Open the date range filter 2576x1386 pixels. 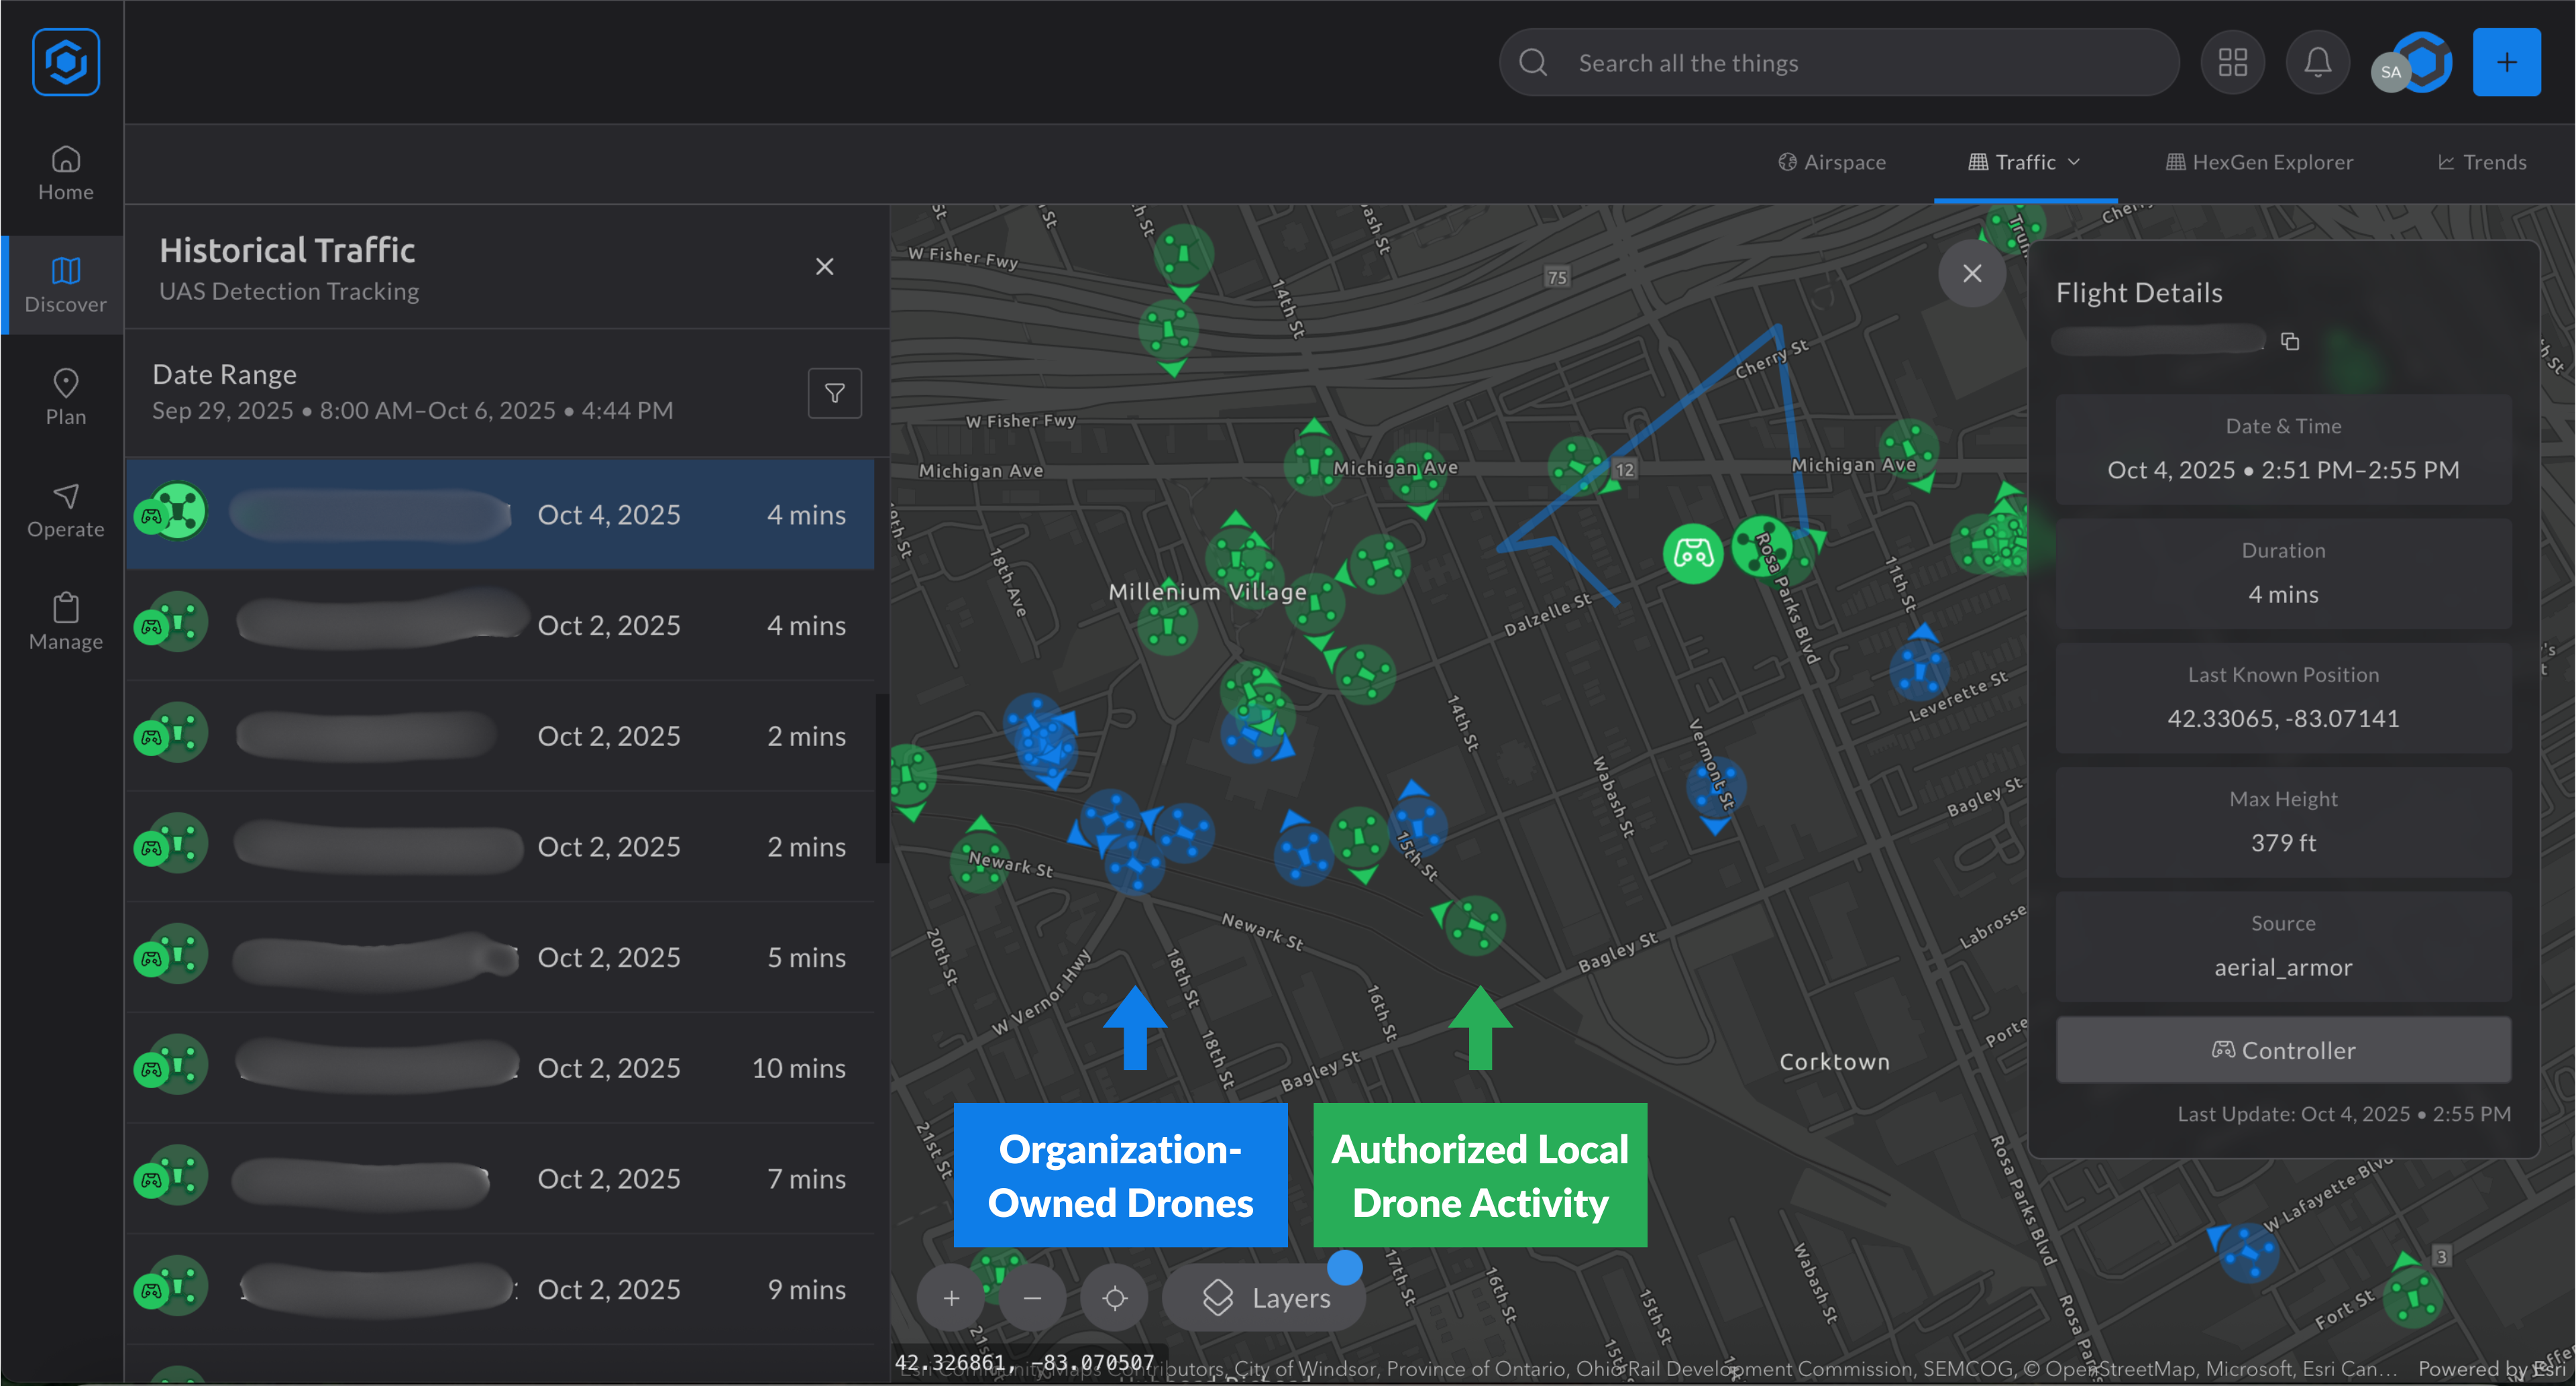pos(834,393)
